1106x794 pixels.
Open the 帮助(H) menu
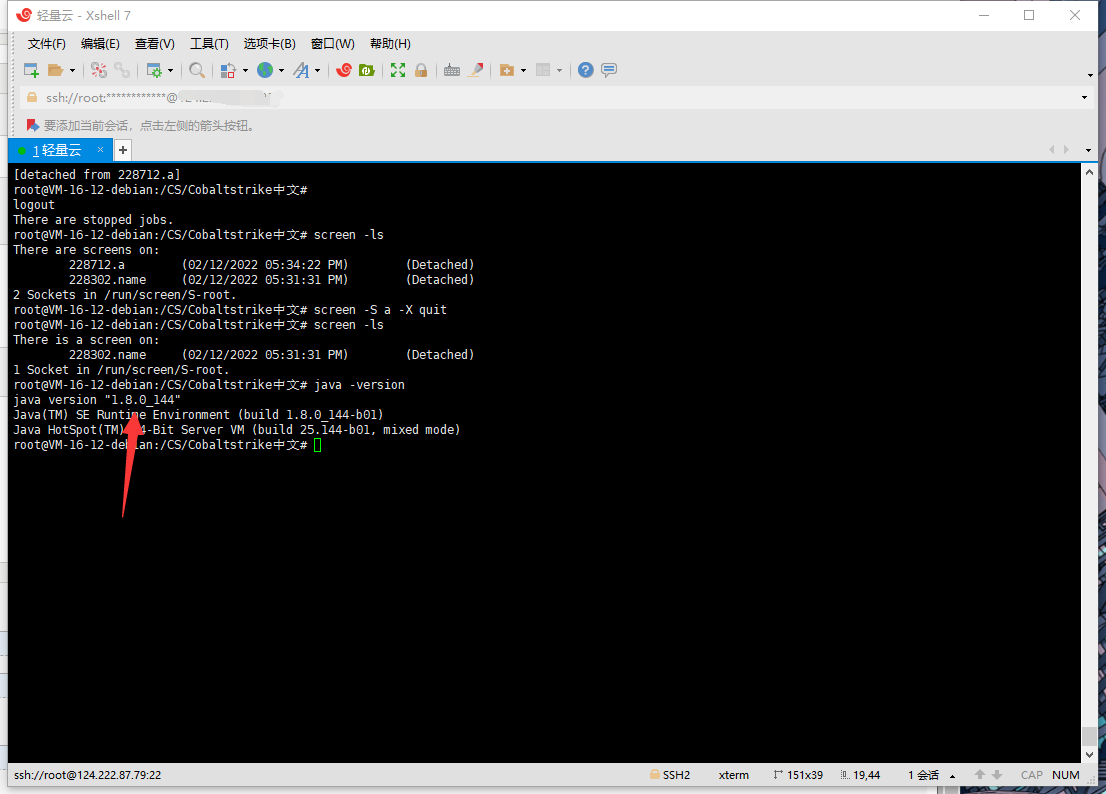390,44
